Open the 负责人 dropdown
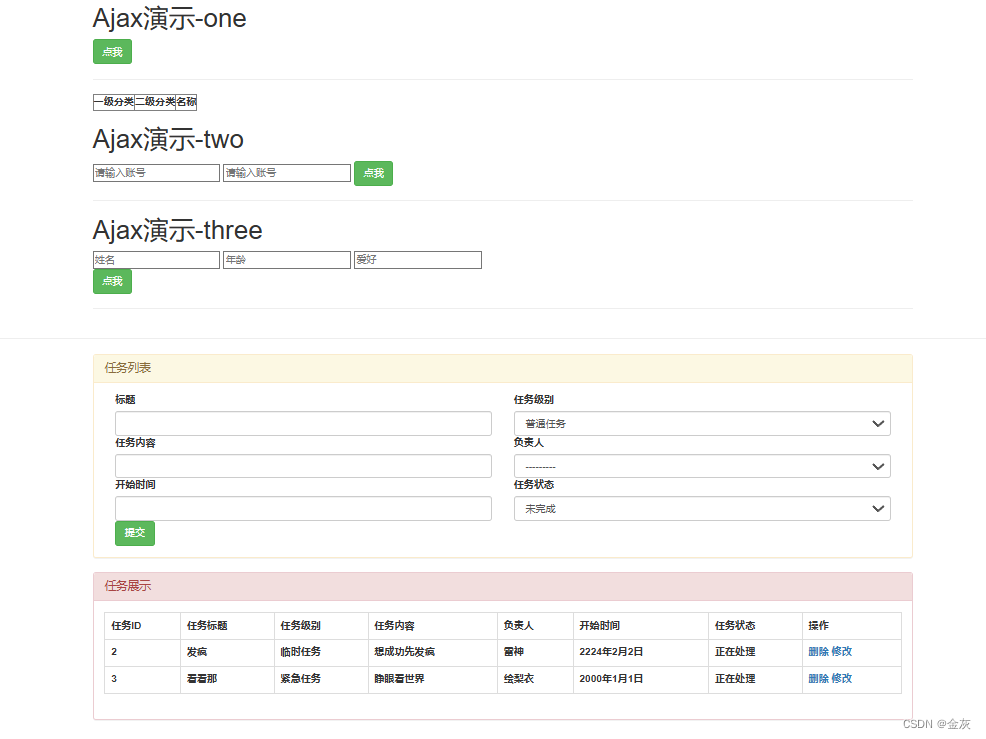The image size is (986, 739). 702,465
